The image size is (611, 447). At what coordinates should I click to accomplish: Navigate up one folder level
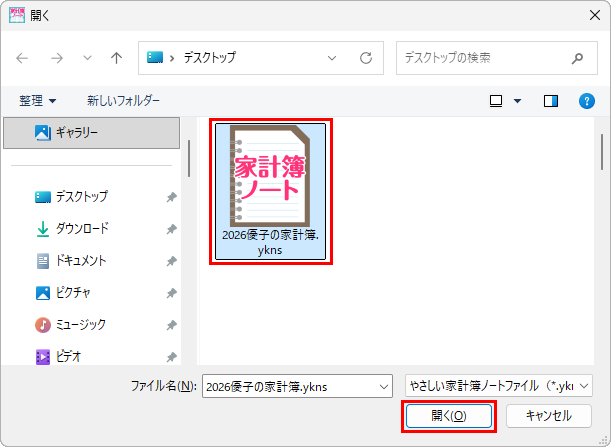point(116,58)
